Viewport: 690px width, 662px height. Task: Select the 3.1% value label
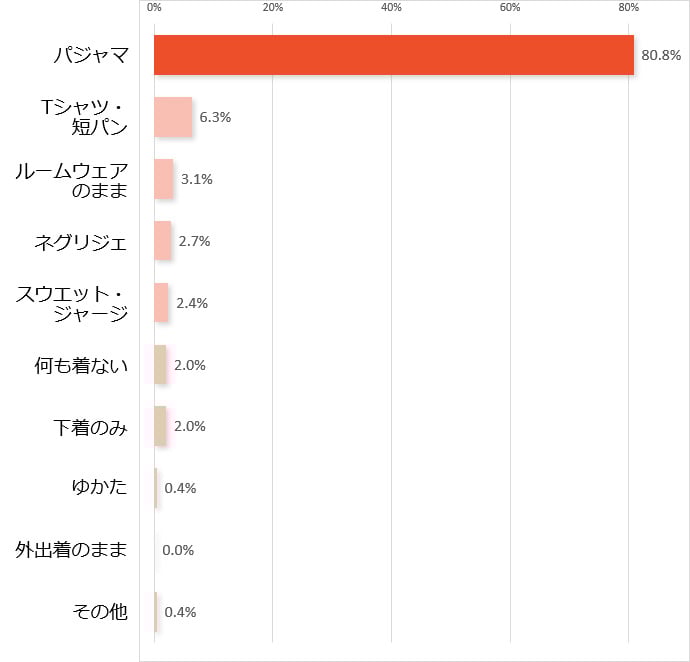pos(197,179)
